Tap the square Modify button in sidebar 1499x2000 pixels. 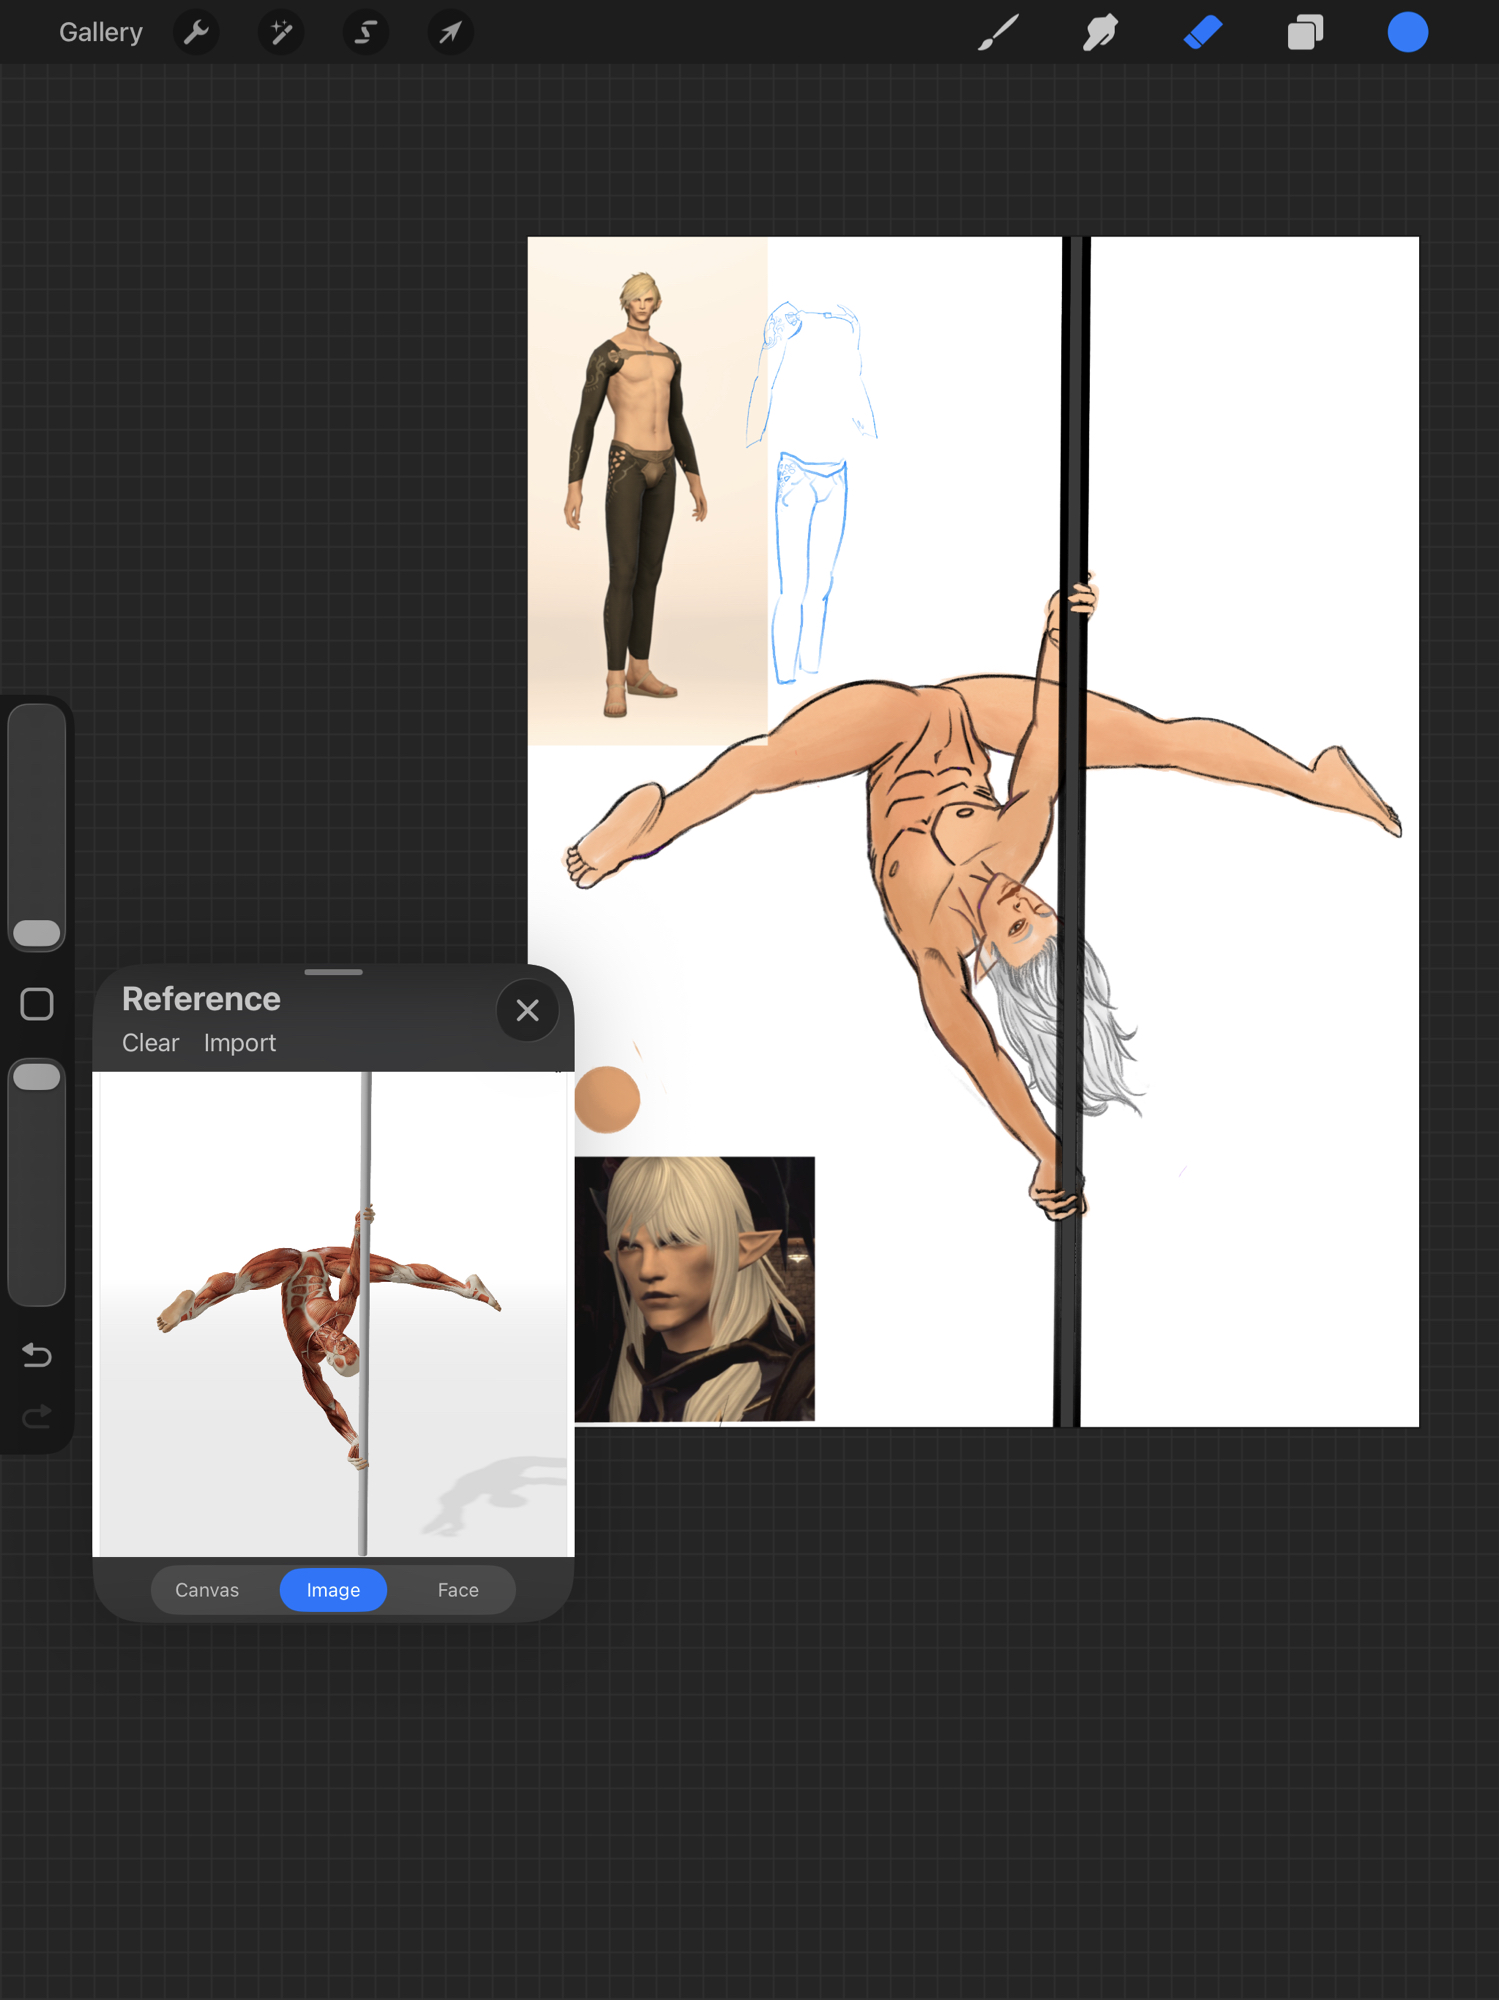37,1004
